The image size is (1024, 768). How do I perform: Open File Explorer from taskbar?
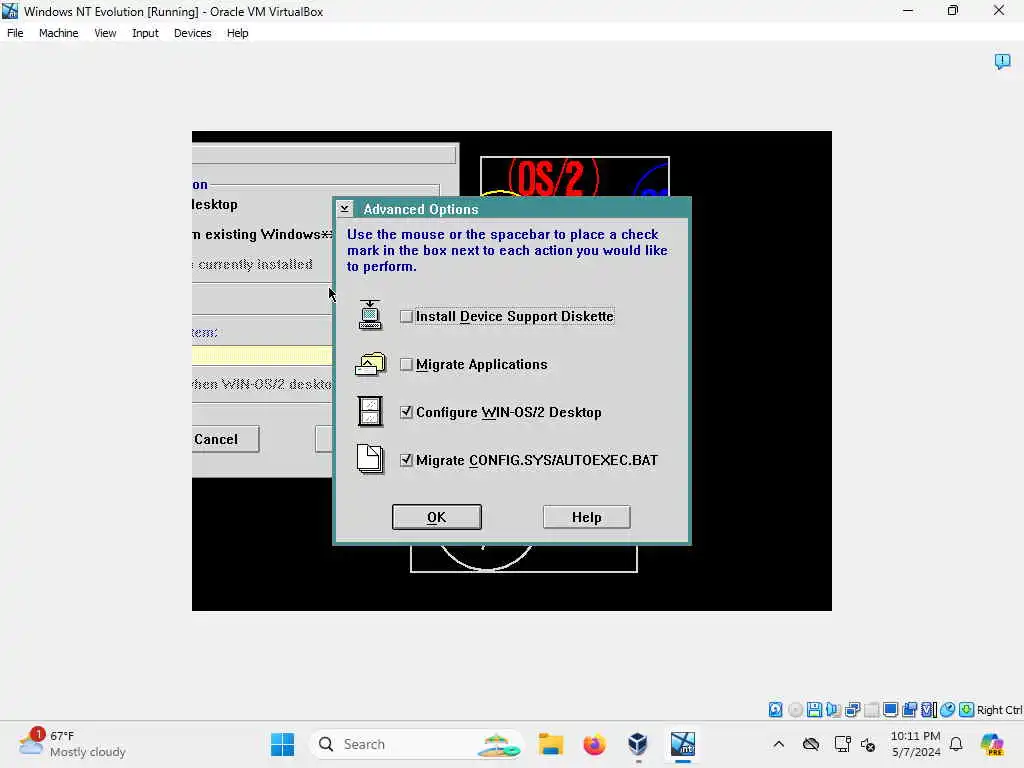[x=551, y=744]
